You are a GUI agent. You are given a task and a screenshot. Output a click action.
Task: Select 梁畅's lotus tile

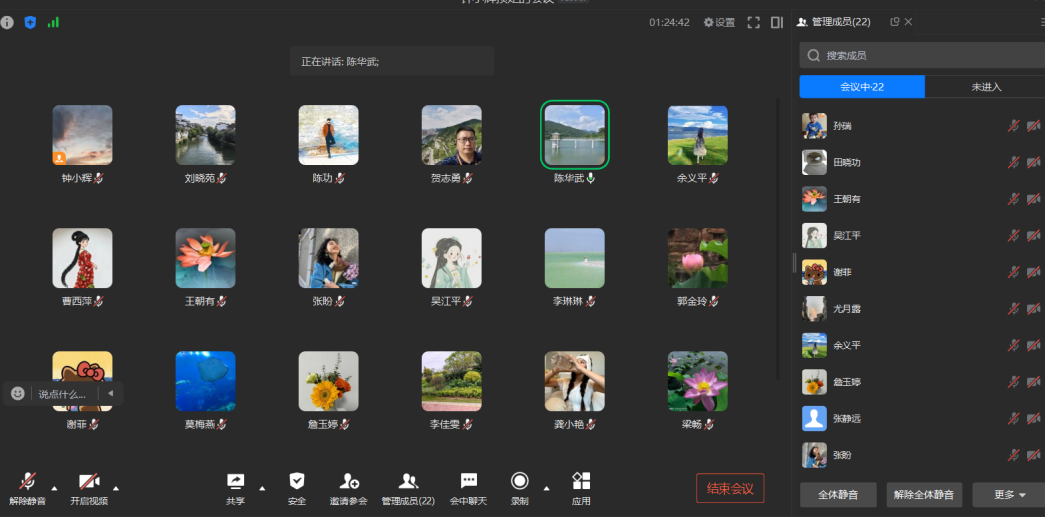click(698, 381)
